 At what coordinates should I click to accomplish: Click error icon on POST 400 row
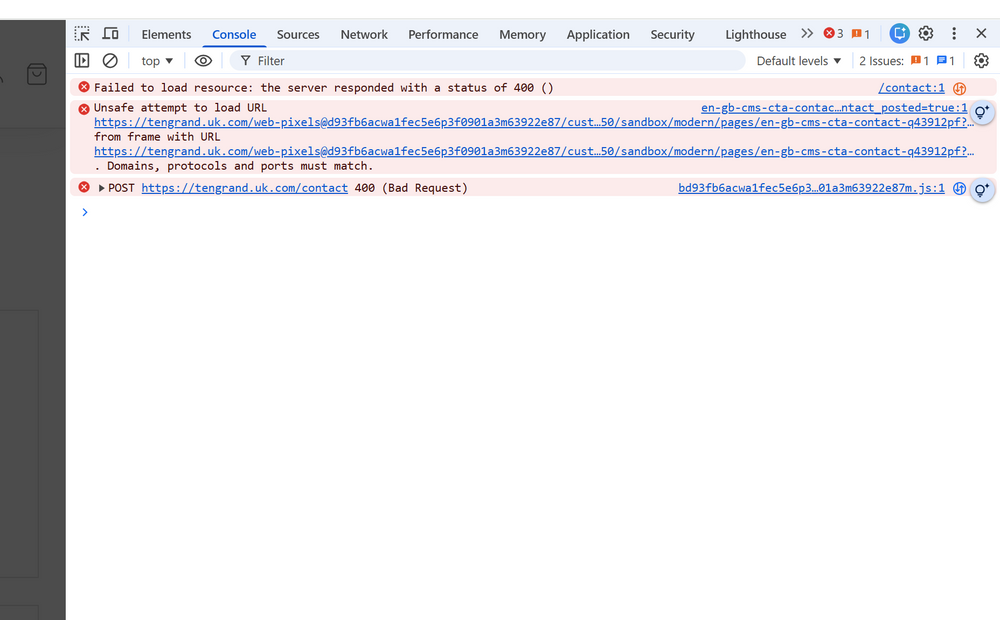[84, 187]
